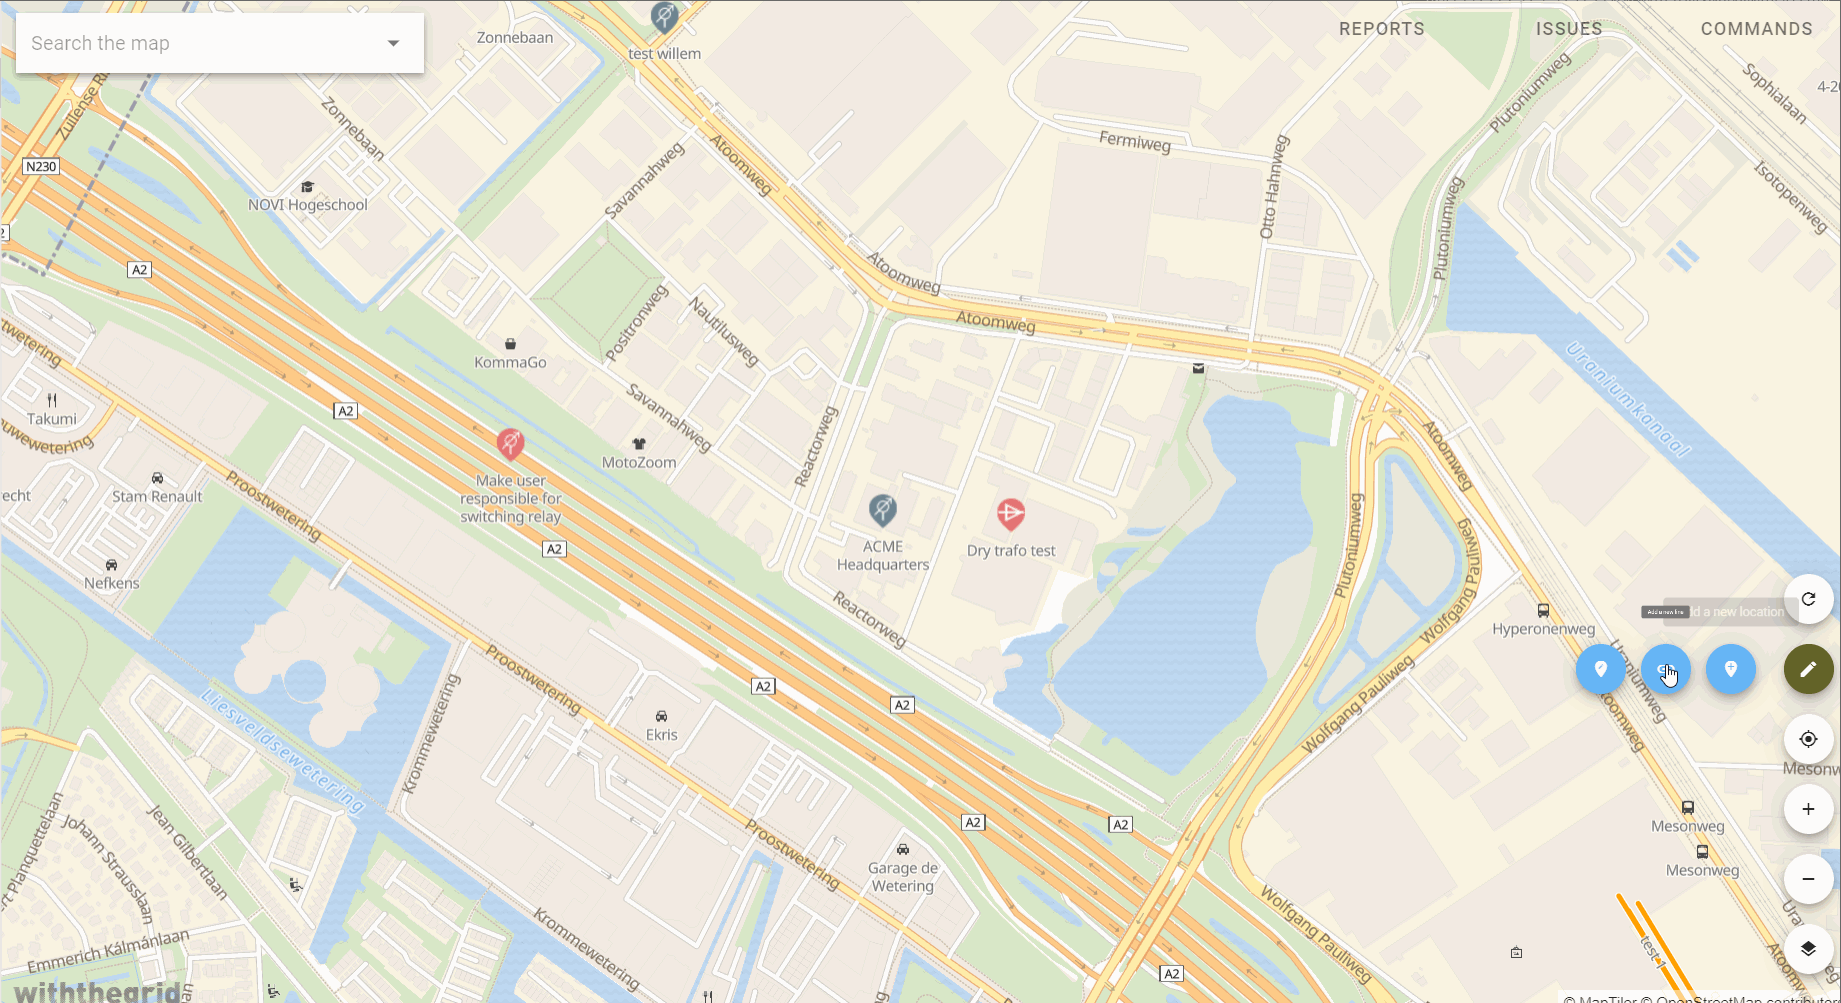Click the add new line button
1841x1003 pixels.
(x=1666, y=669)
